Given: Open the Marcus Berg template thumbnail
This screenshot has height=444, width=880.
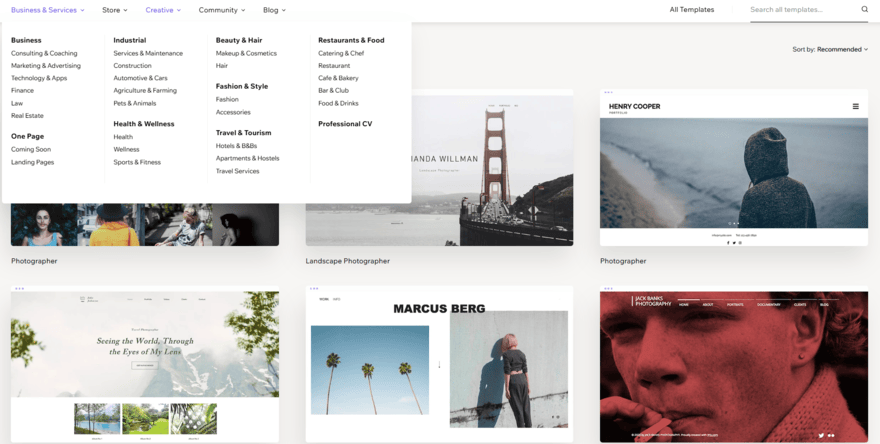Looking at the screenshot, I should point(439,365).
